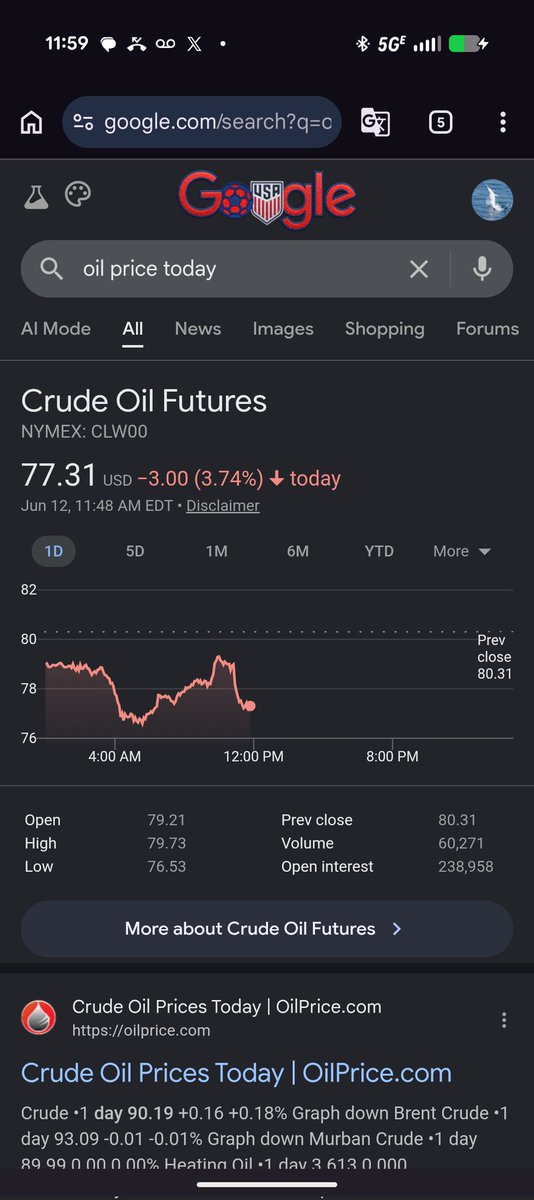Start voice search with microphone icon
This screenshot has height=1200, width=534.
[x=483, y=269]
